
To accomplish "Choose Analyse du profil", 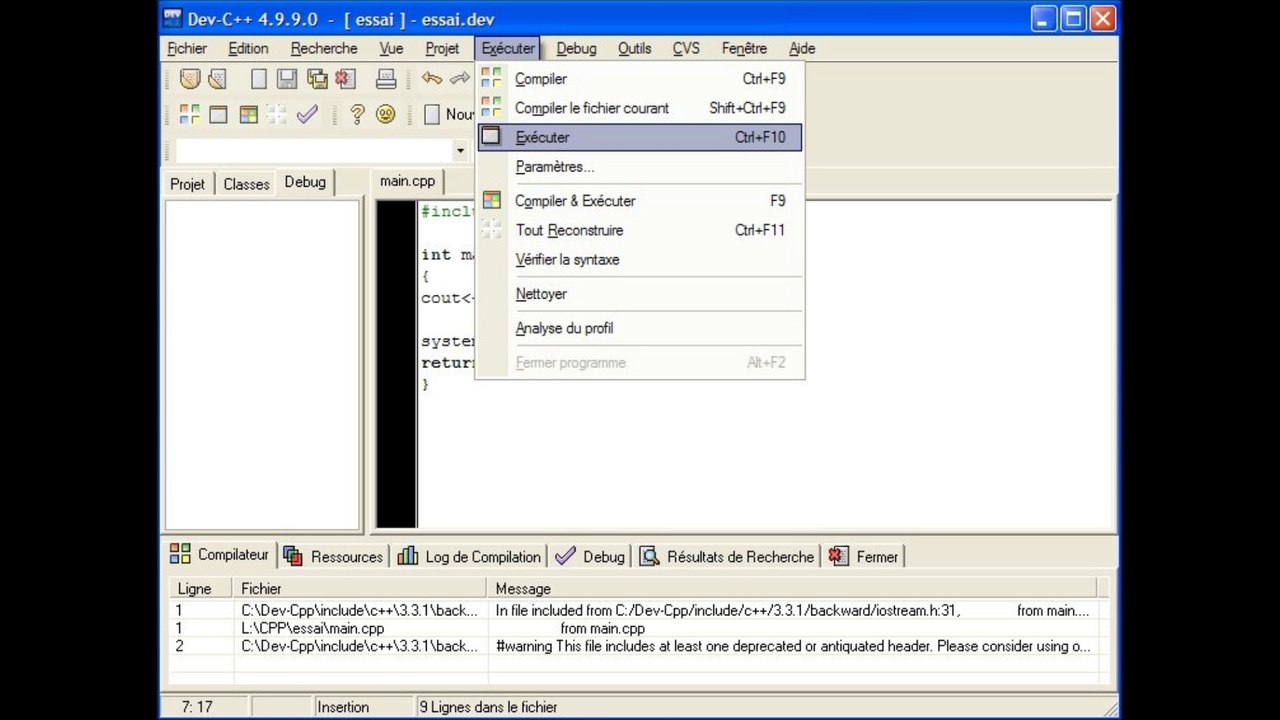I will pos(640,328).
